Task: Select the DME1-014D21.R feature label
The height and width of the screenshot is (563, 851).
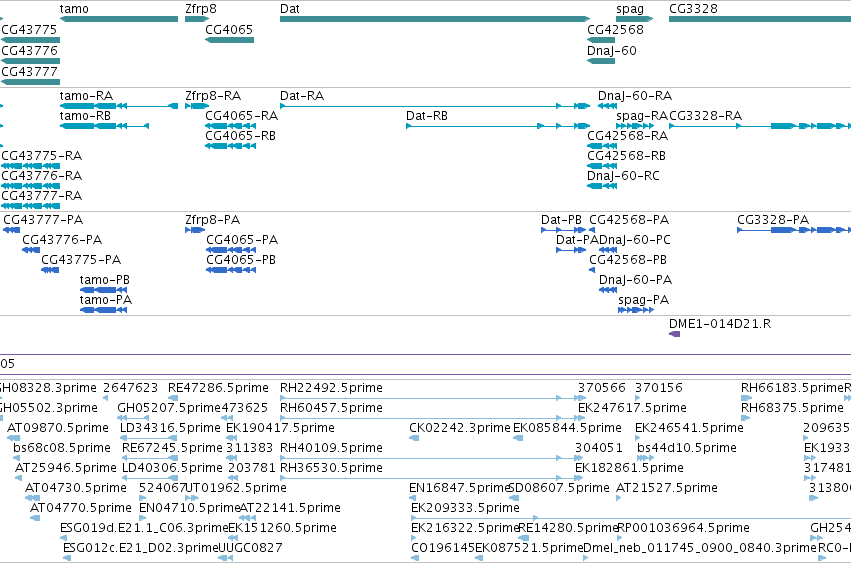Action: [x=720, y=324]
